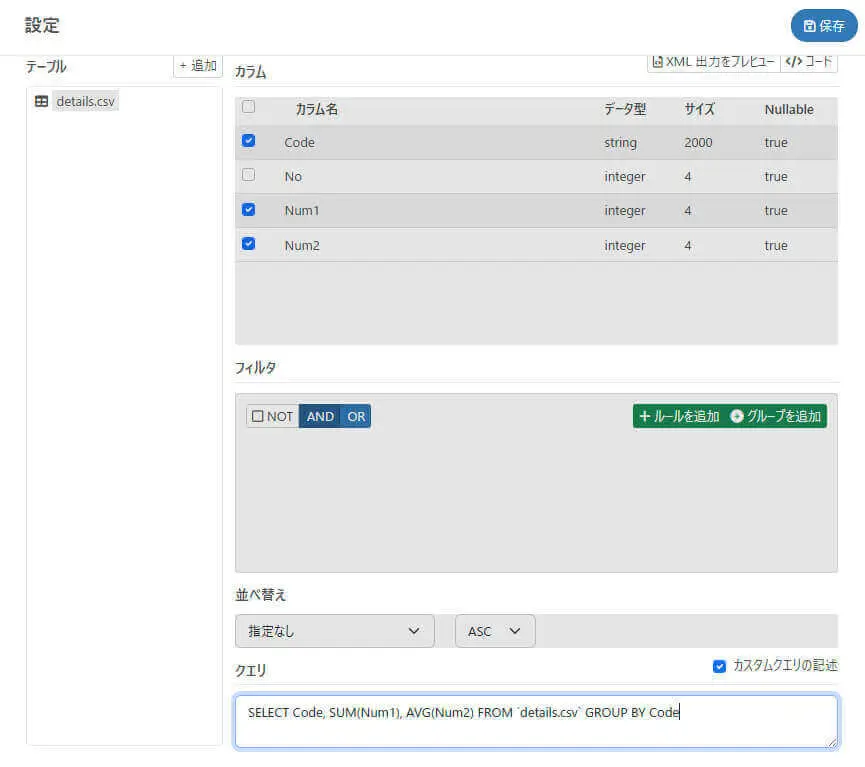The image size is (865, 767).
Task: Uncheck the Num2 column checkbox
Action: click(x=248, y=244)
